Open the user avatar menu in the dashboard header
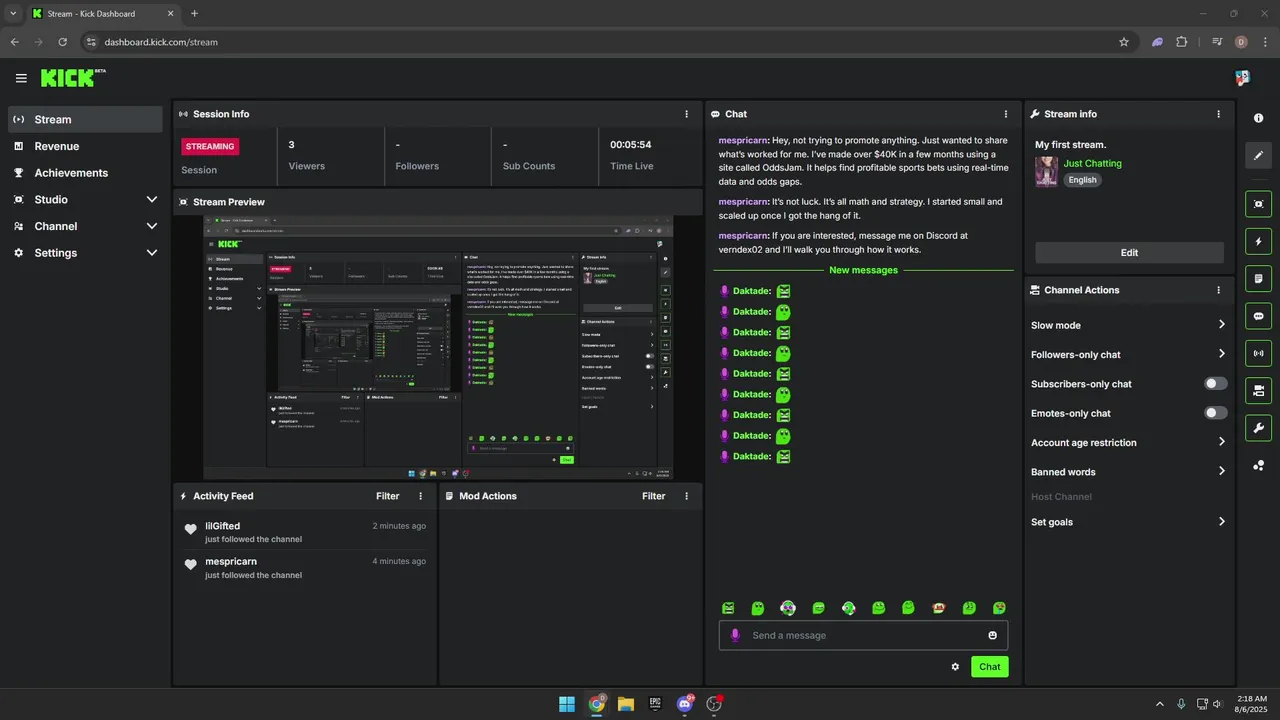The width and height of the screenshot is (1280, 720). click(x=1242, y=77)
